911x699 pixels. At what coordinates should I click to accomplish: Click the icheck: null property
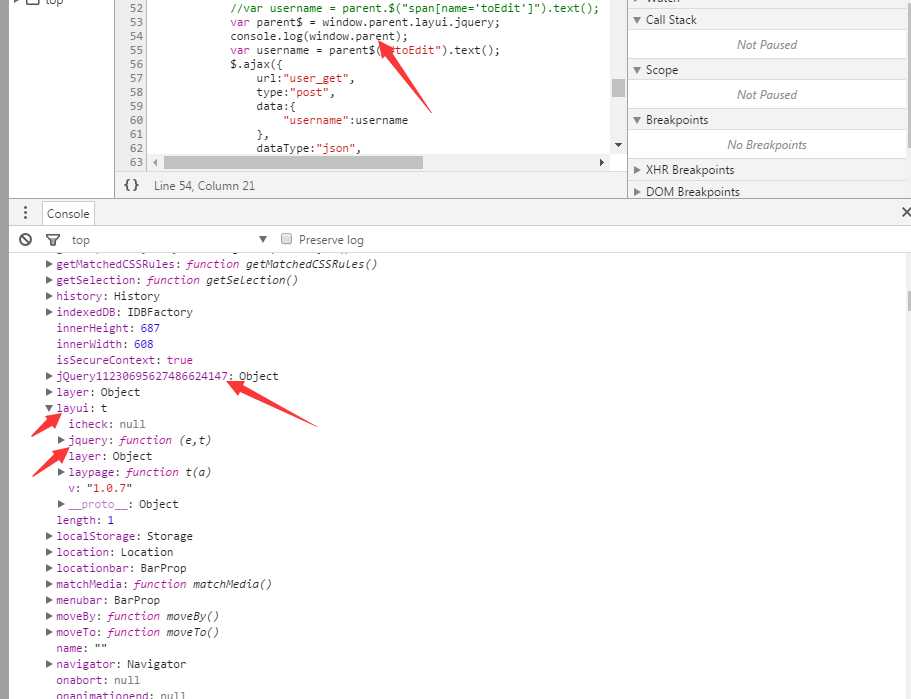[x=107, y=424]
